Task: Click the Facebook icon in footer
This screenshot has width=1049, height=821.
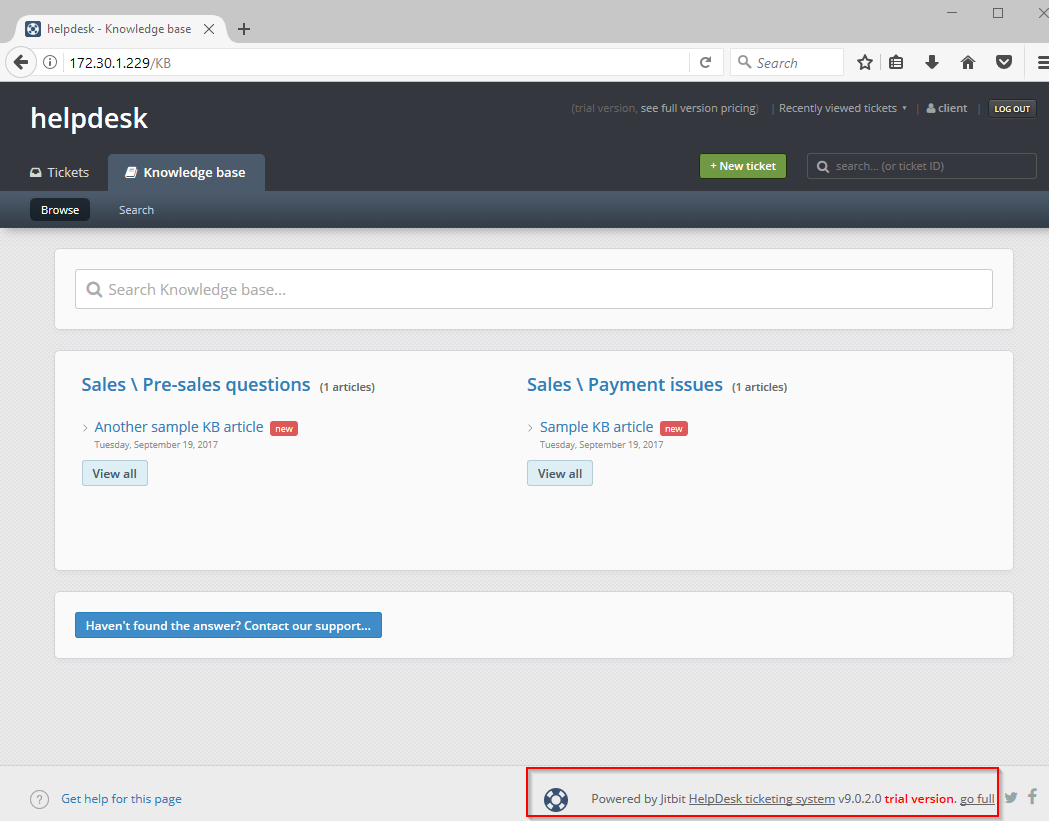Action: (x=1032, y=797)
